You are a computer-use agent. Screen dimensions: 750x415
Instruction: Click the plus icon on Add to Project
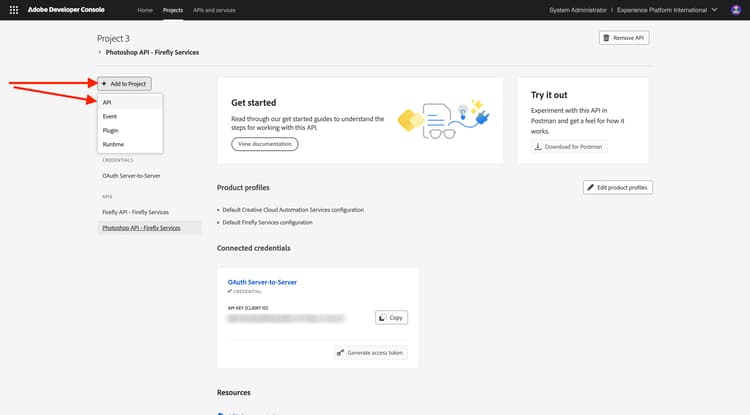(104, 83)
